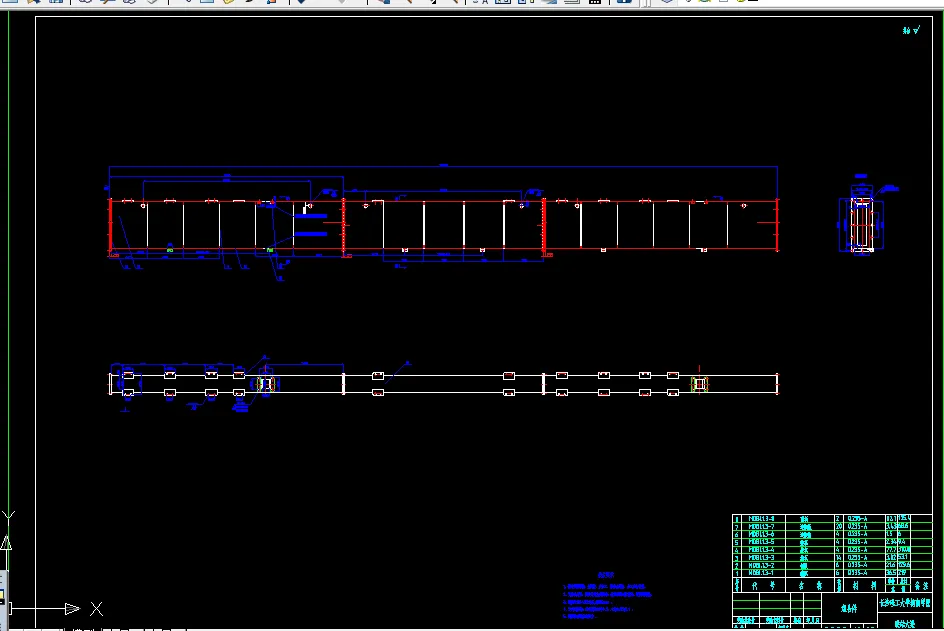
Task: Select the technical requirements heading above the notes
Action: 606,575
